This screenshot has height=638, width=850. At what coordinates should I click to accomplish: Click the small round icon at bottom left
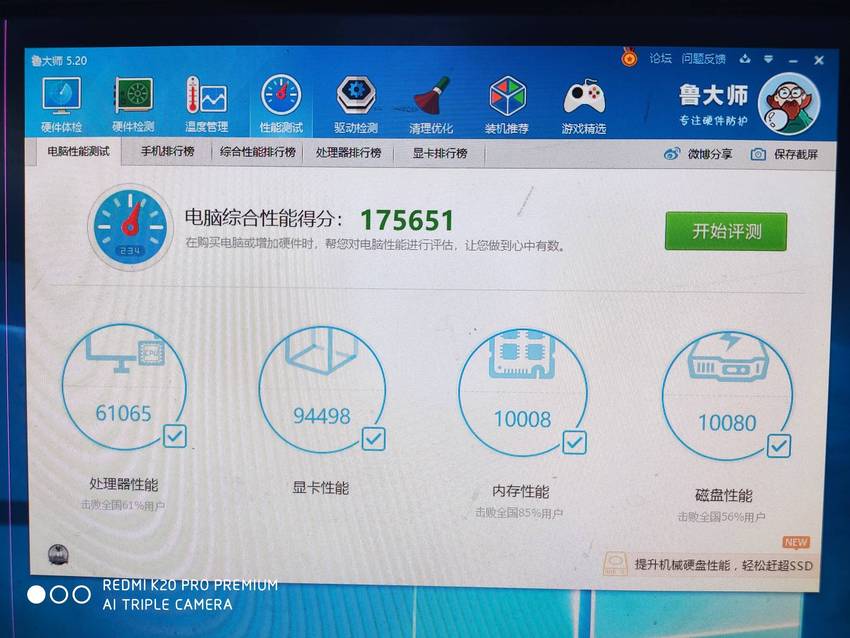(59, 554)
